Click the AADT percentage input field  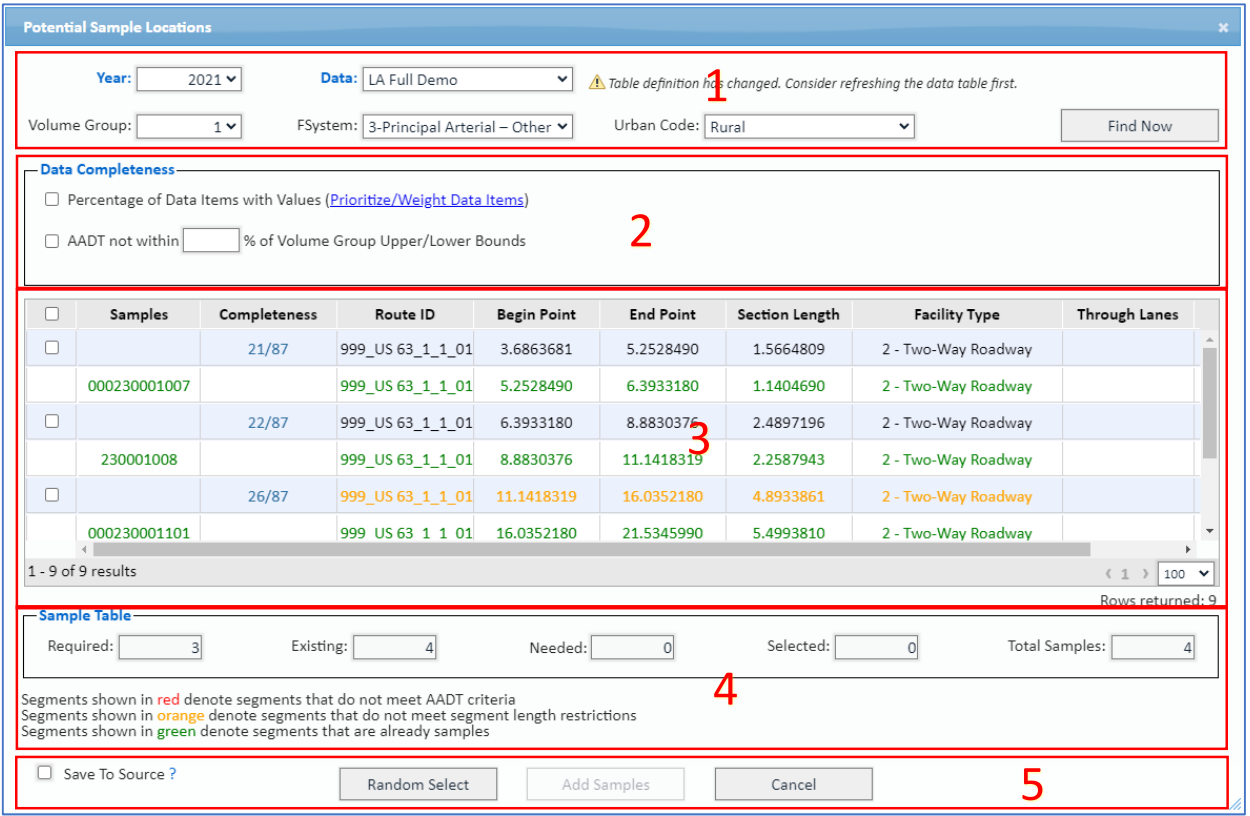tap(211, 241)
